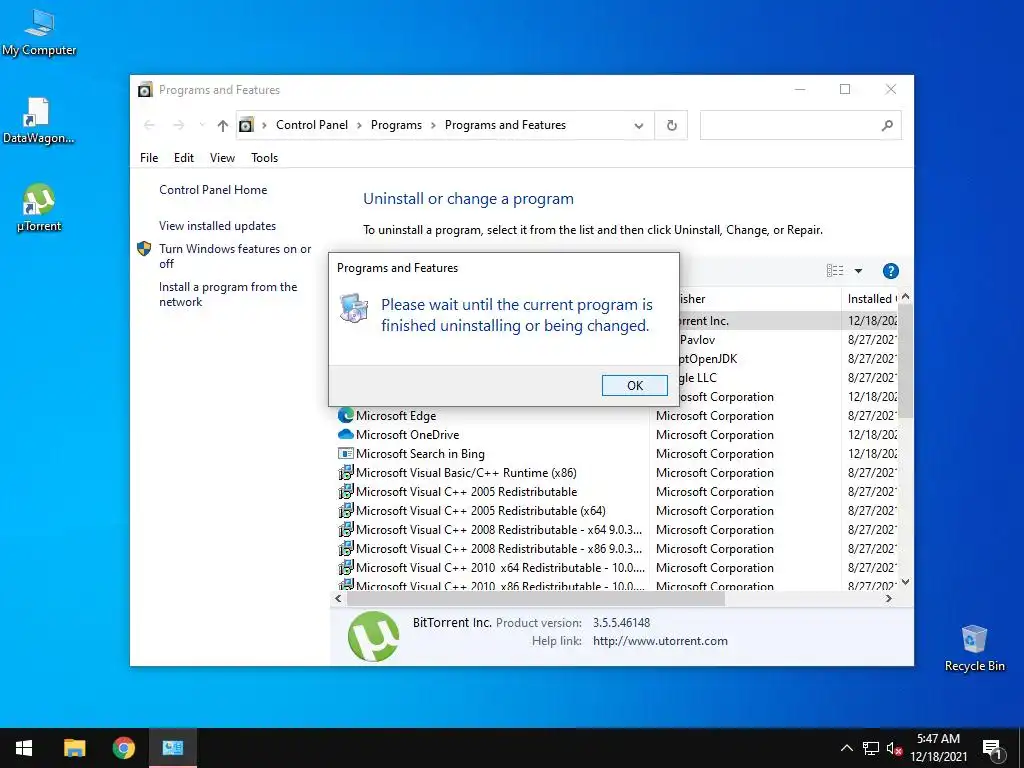Click the magnifier icon in search box
This screenshot has height=768, width=1024.
[x=887, y=125]
